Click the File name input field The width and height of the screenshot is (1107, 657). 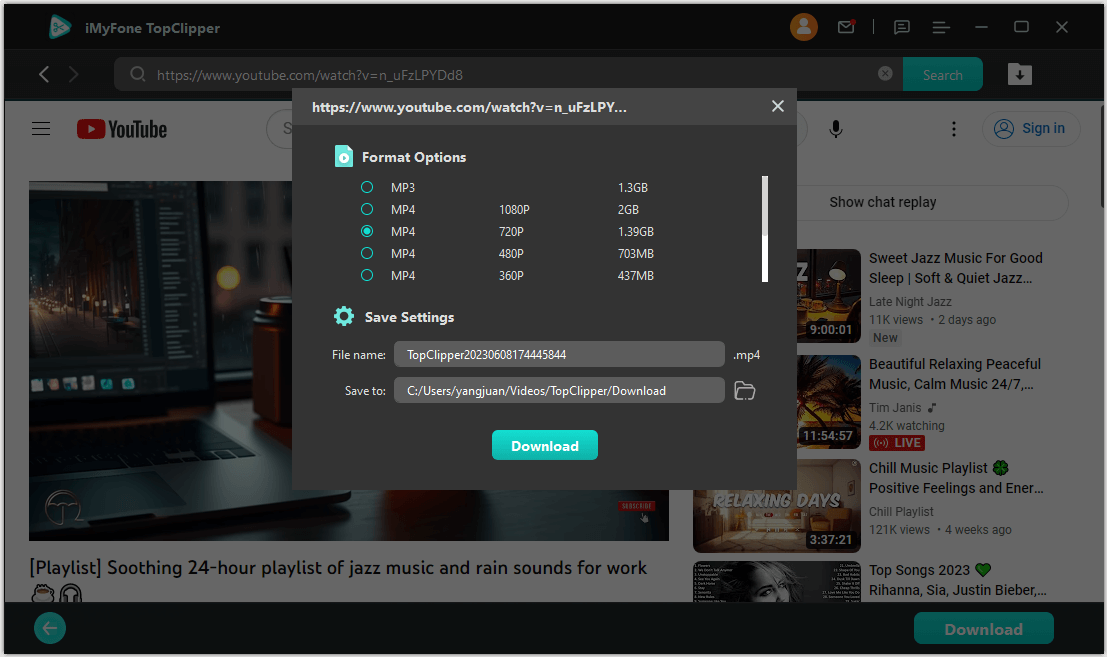558,355
